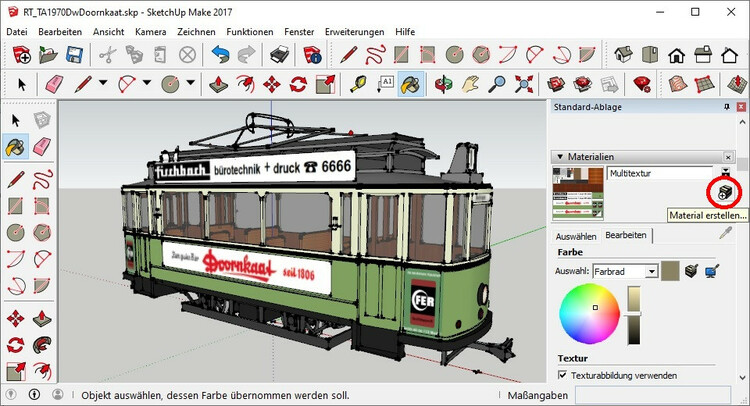Click the brightness slider beside the color wheel
Image resolution: width=750 pixels, height=406 pixels.
pos(634,315)
